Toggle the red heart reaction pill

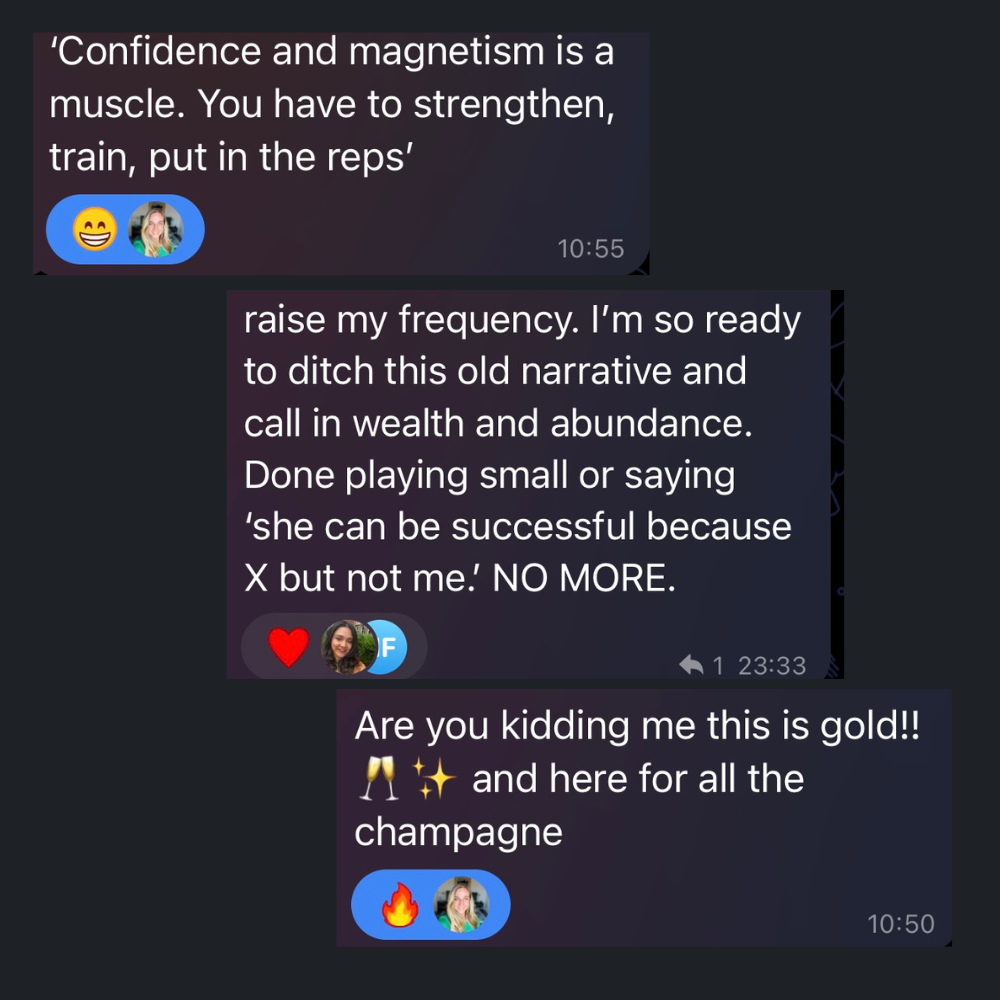pyautogui.click(x=334, y=647)
